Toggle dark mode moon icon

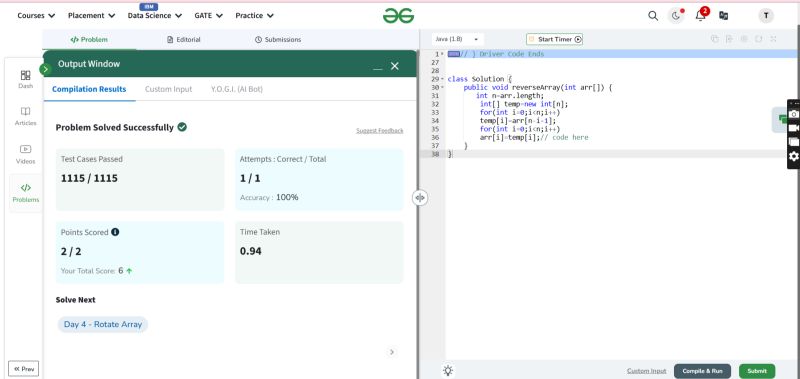(x=676, y=16)
